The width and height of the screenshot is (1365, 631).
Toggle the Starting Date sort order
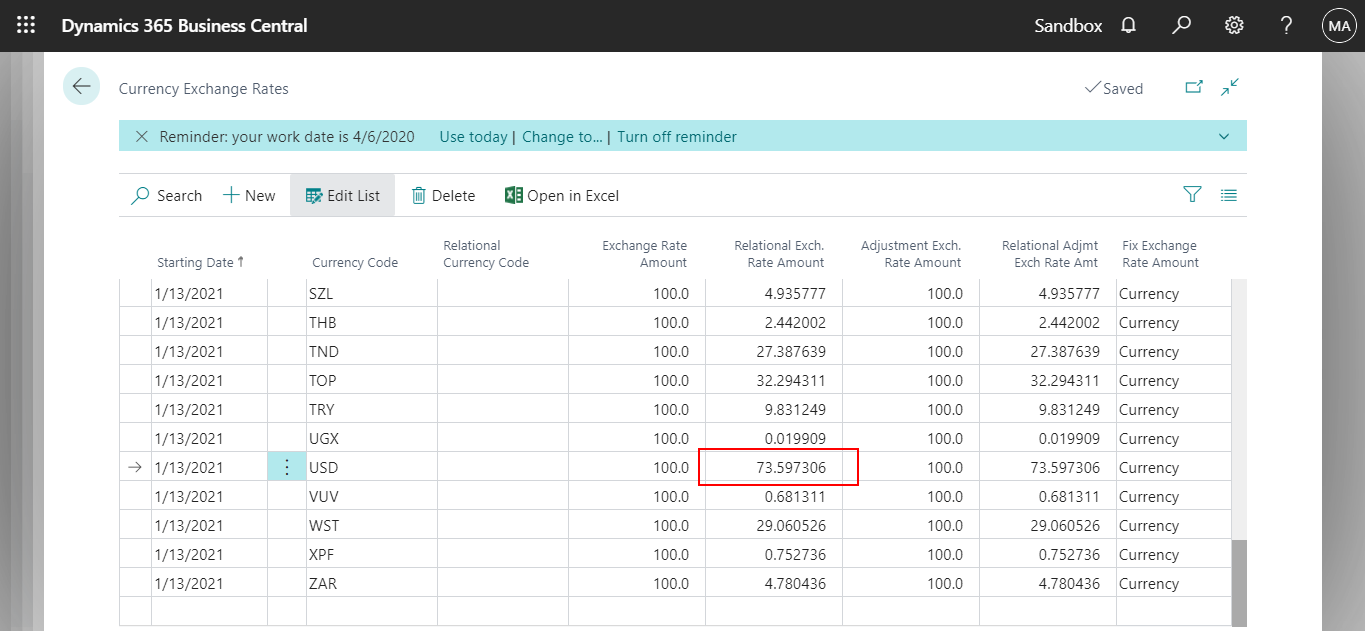pyautogui.click(x=200, y=262)
